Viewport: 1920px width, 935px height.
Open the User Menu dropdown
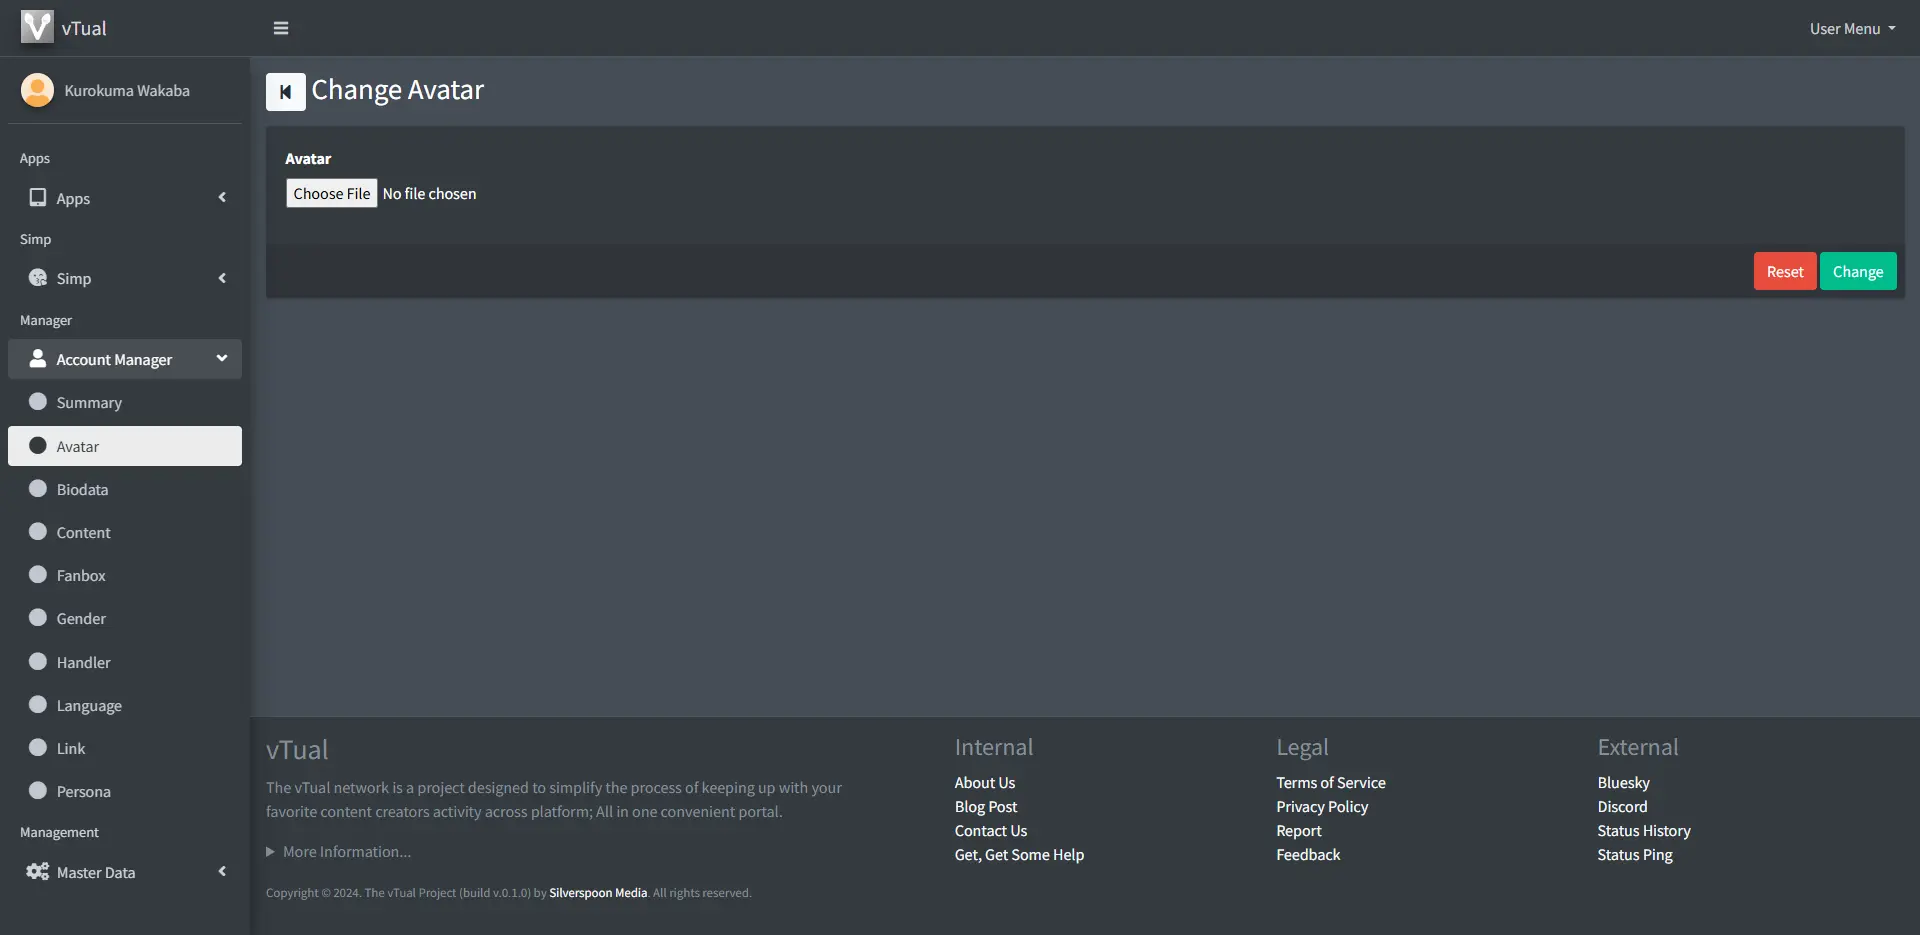coord(1851,29)
